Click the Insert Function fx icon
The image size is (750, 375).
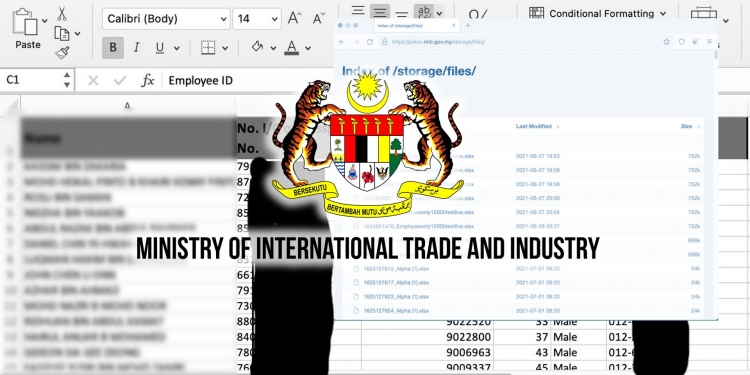148,80
